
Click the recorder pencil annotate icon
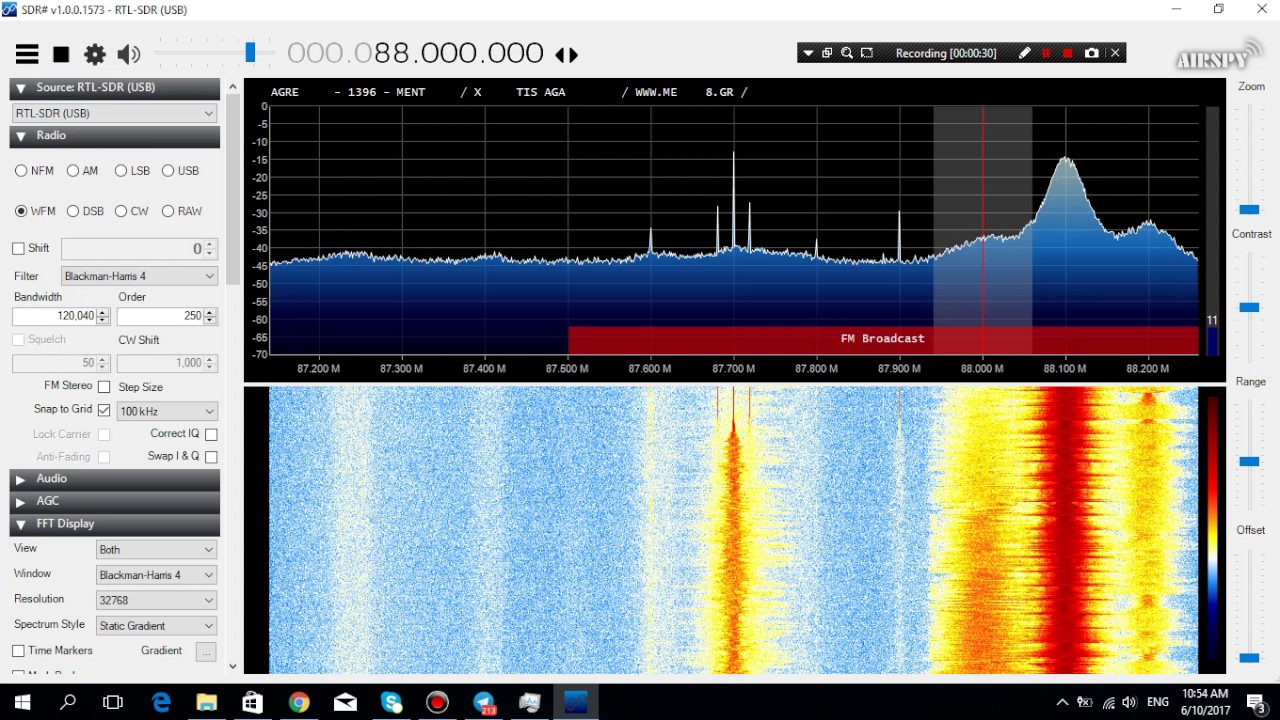(1025, 53)
